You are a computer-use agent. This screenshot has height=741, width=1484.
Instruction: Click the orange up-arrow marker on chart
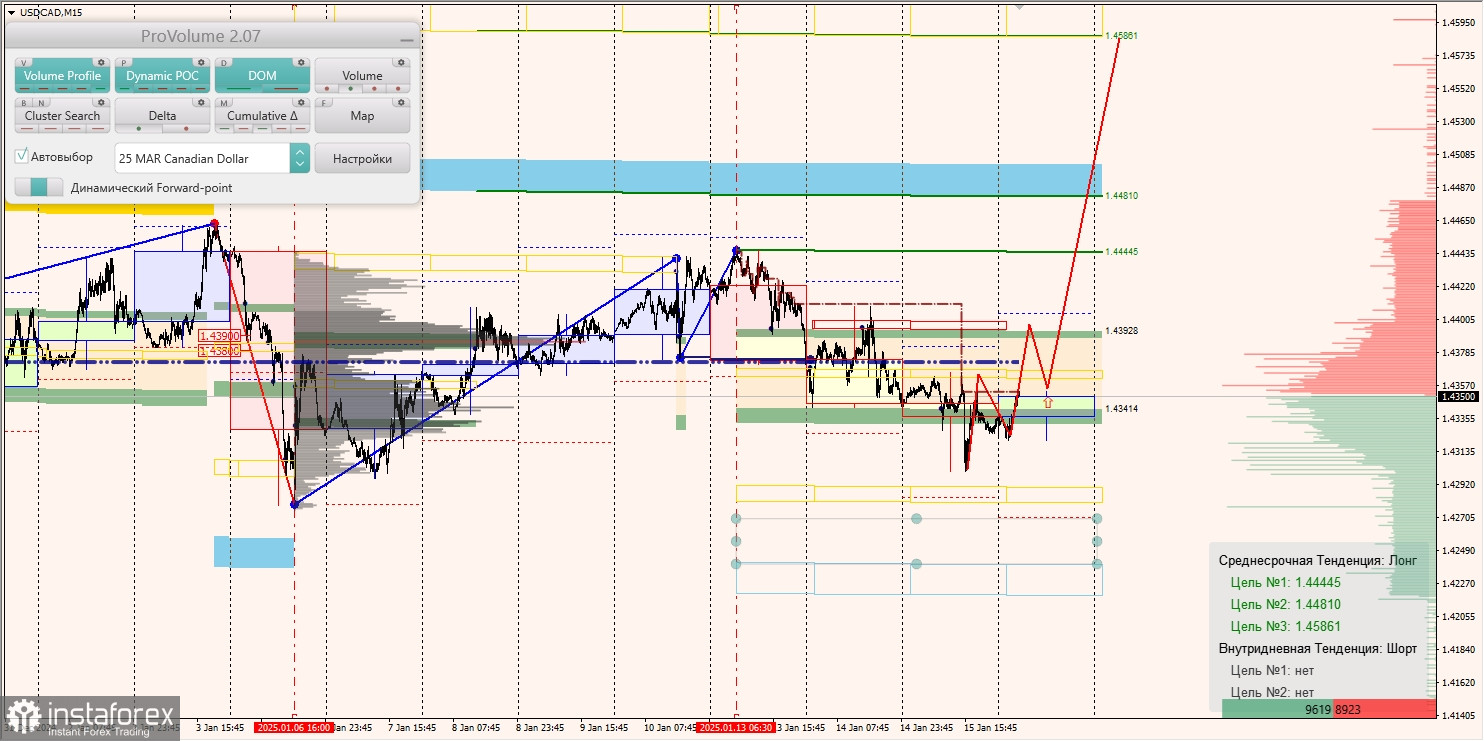point(1047,402)
